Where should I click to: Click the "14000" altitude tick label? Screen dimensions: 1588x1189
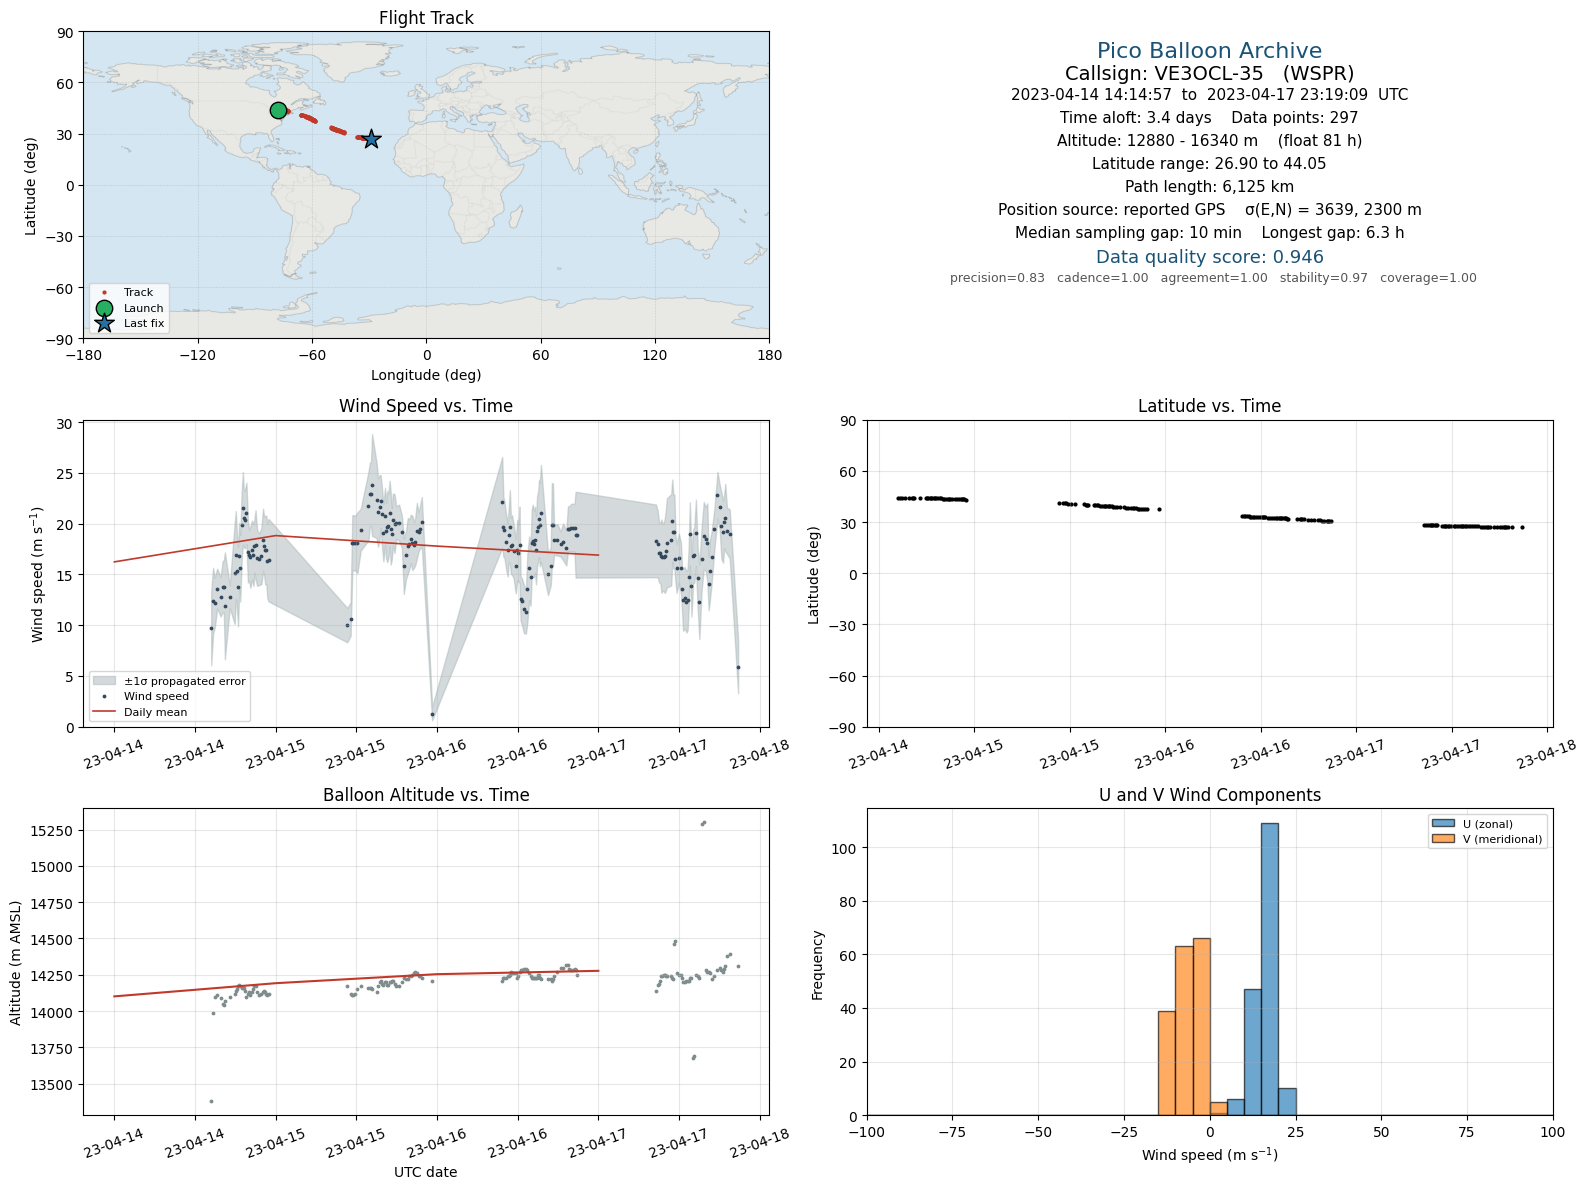coord(53,1012)
